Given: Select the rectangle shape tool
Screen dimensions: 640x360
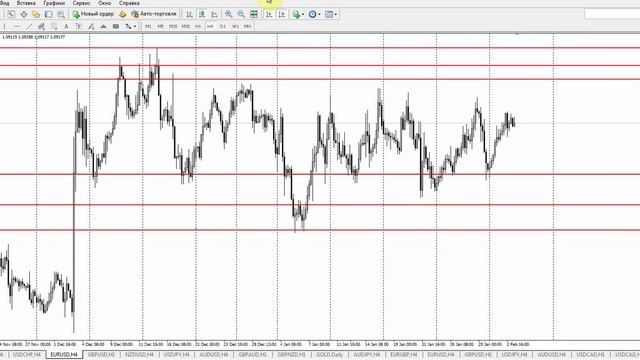Looking at the screenshot, I should click(116, 26).
